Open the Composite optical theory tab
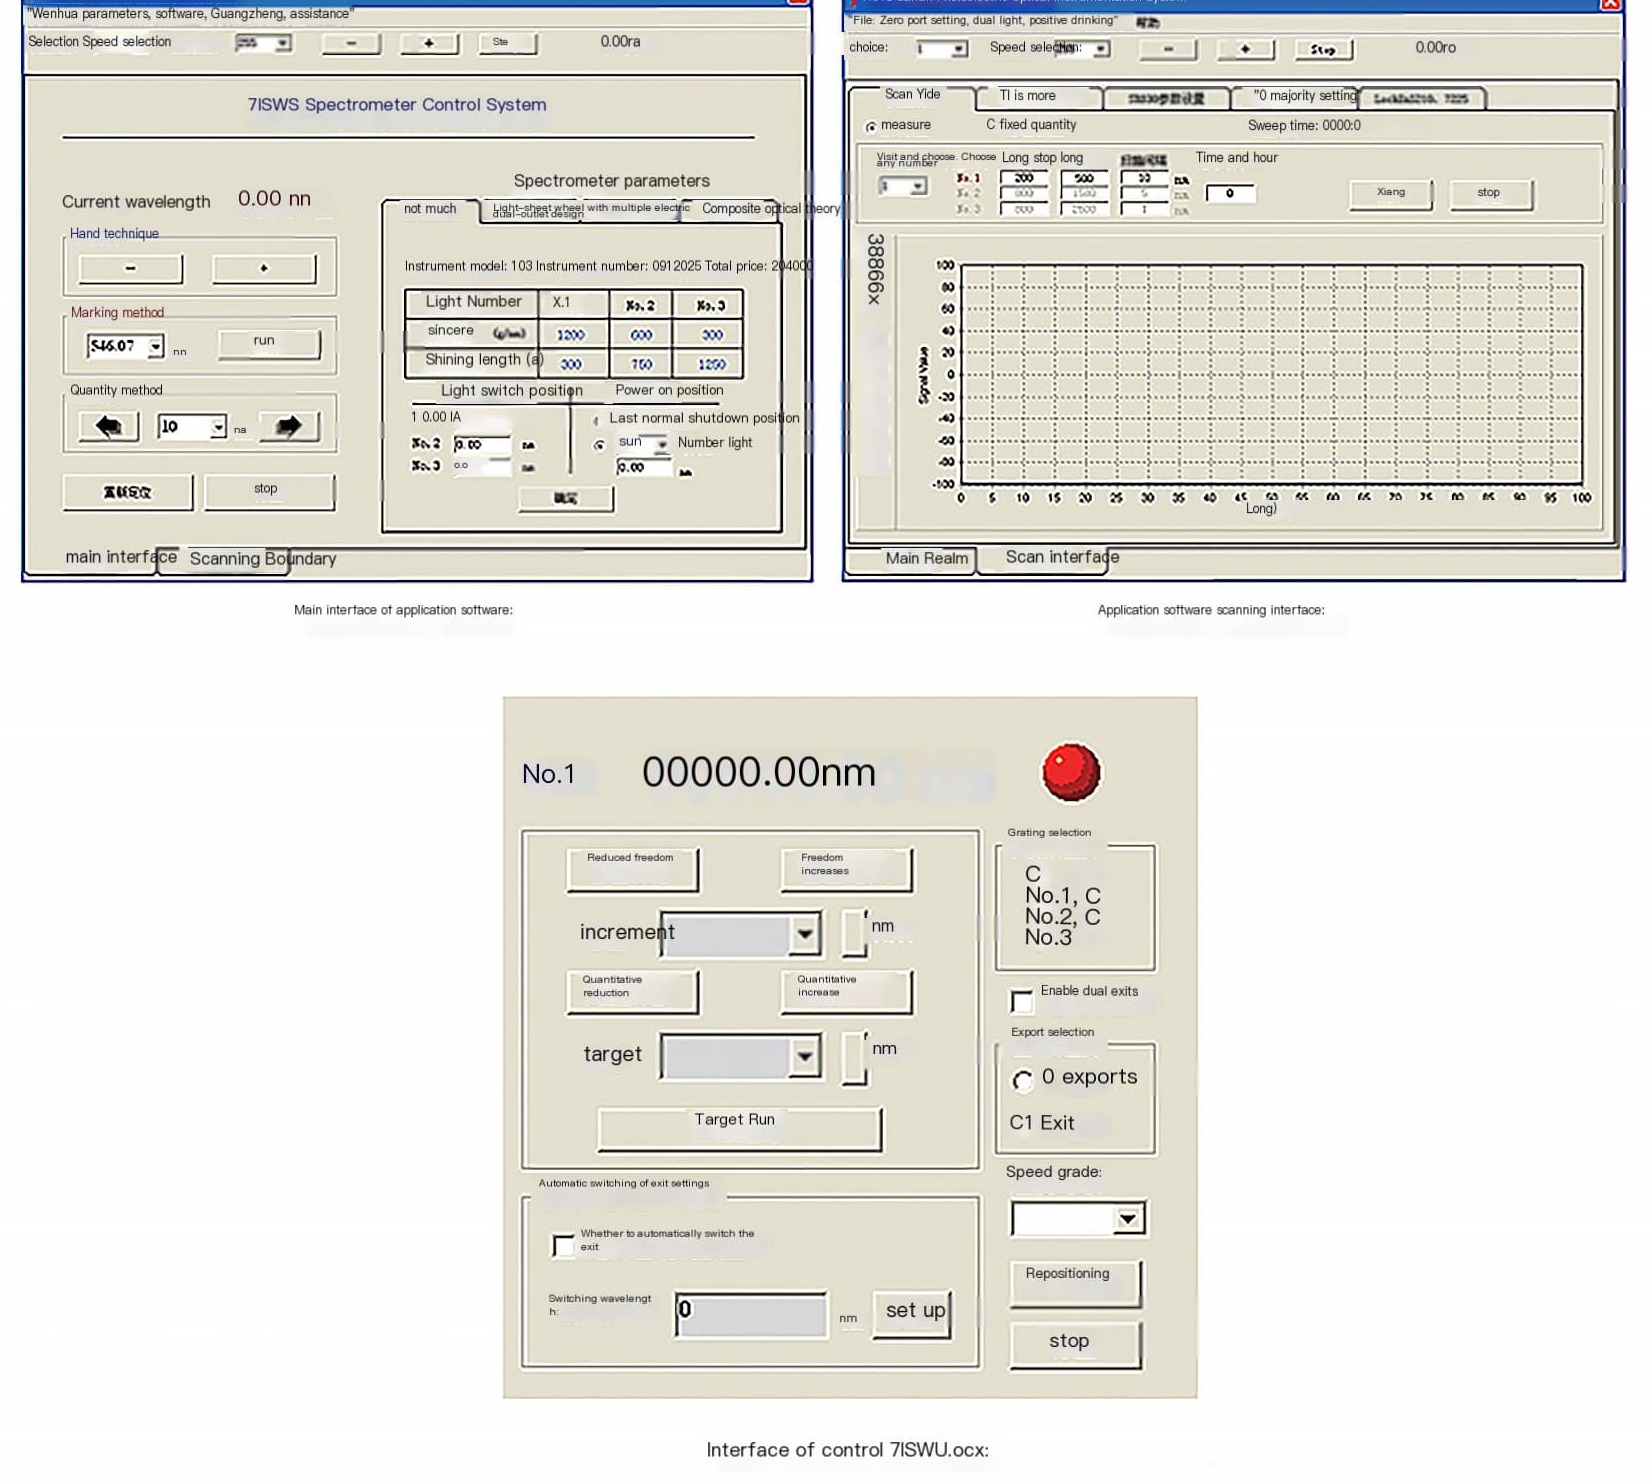 [x=770, y=209]
